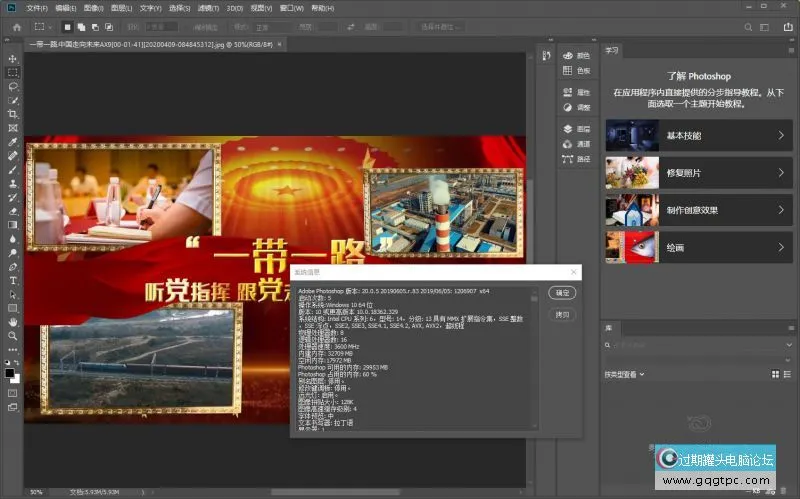Select the Gradient tool
Image resolution: width=800 pixels, height=499 pixels.
13,225
